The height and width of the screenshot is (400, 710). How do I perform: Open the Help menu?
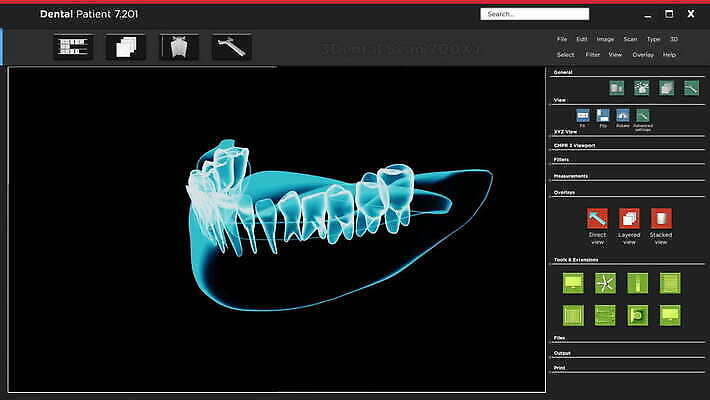669,55
